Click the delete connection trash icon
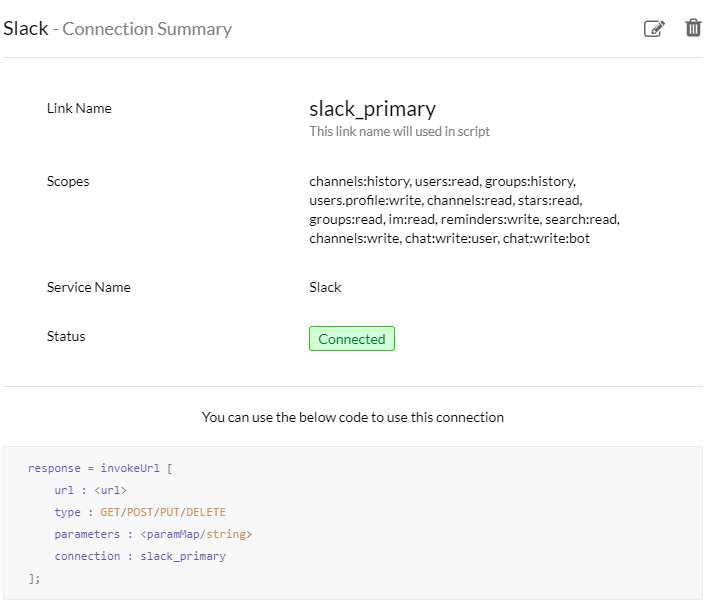Screen dimensions: 708x605 [693, 28]
